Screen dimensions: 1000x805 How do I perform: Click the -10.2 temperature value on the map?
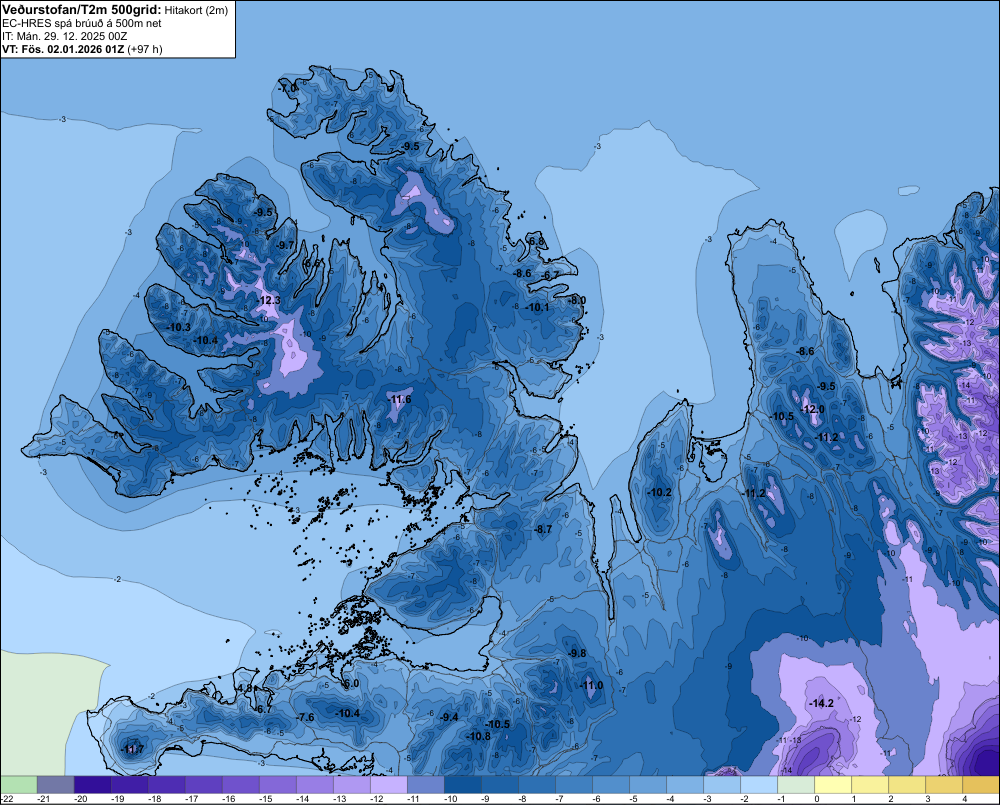[x=659, y=492]
